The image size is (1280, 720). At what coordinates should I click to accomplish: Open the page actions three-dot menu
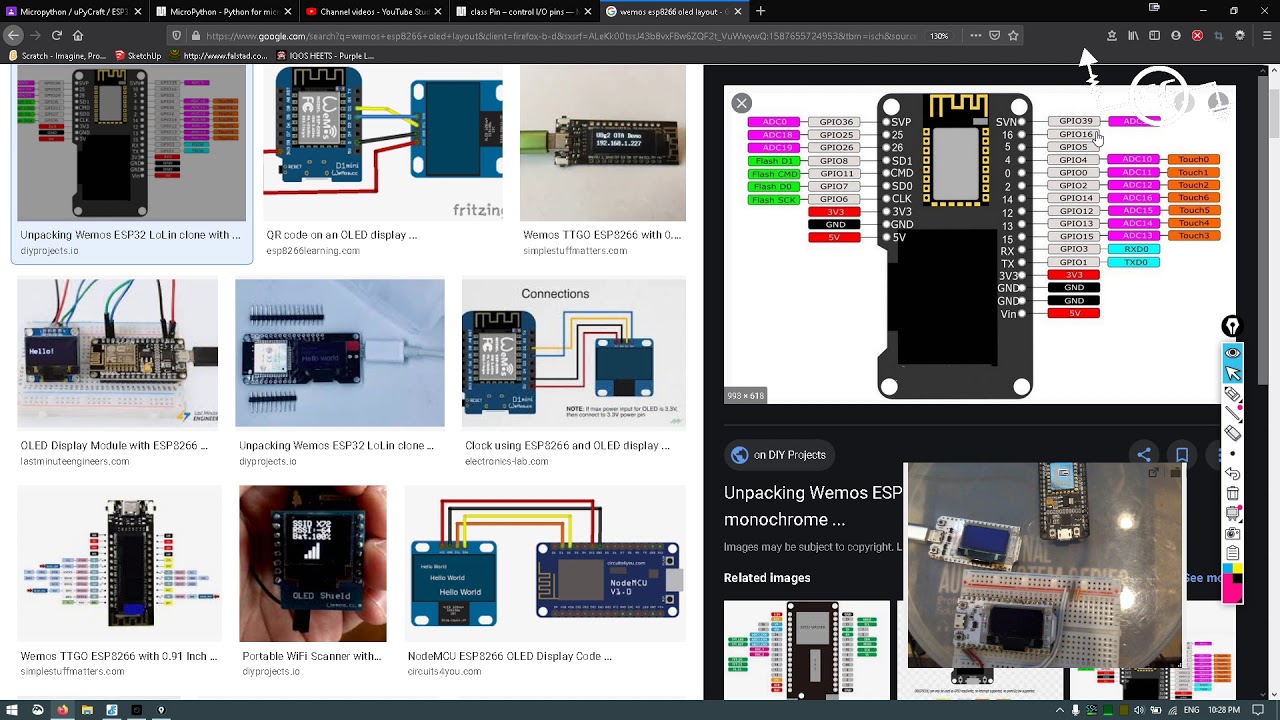click(975, 36)
